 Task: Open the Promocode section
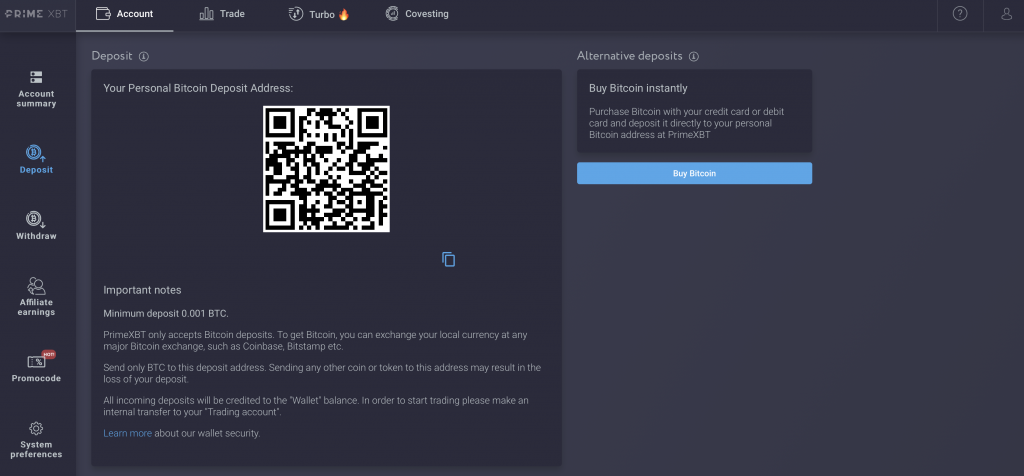pyautogui.click(x=36, y=367)
